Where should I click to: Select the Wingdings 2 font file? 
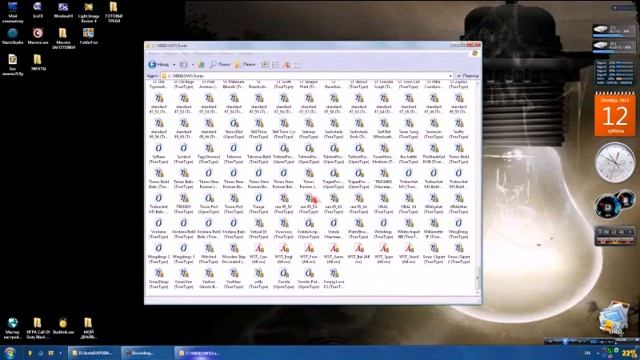click(x=158, y=253)
